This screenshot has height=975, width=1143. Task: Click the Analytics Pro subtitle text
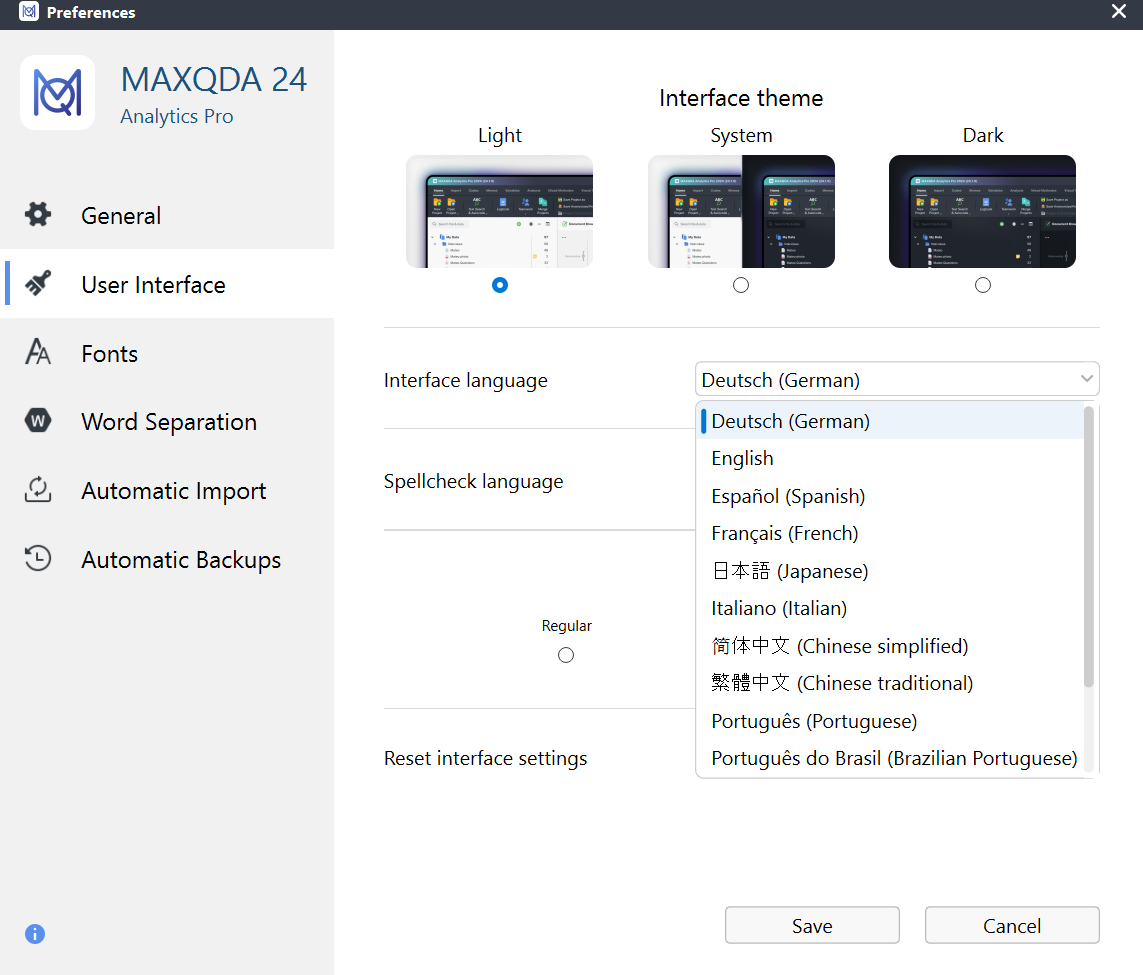coord(177,117)
